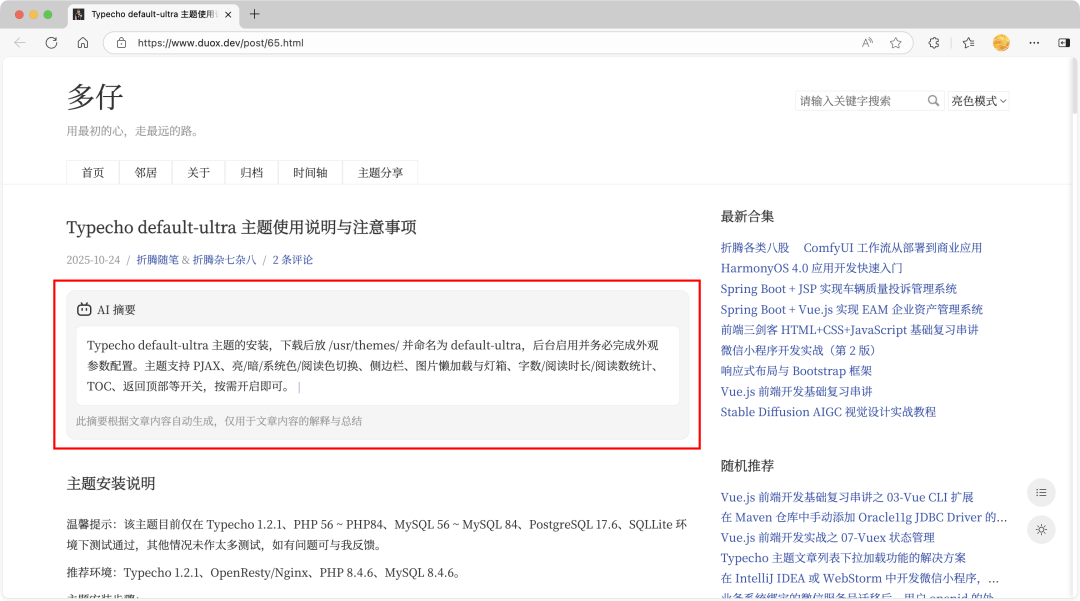Toggle the browser sidebar panel icon
Viewport: 1080px width, 601px height.
(x=1064, y=43)
